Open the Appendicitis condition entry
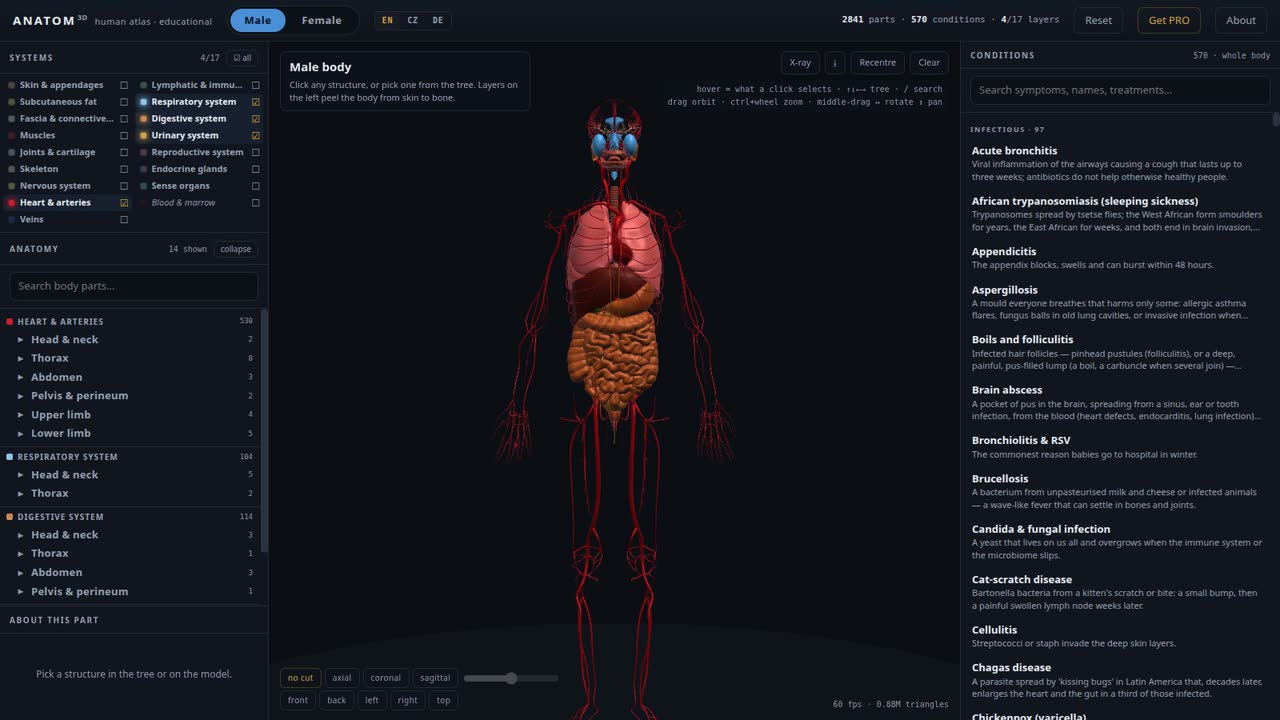The width and height of the screenshot is (1280, 720). pyautogui.click(x=1117, y=258)
